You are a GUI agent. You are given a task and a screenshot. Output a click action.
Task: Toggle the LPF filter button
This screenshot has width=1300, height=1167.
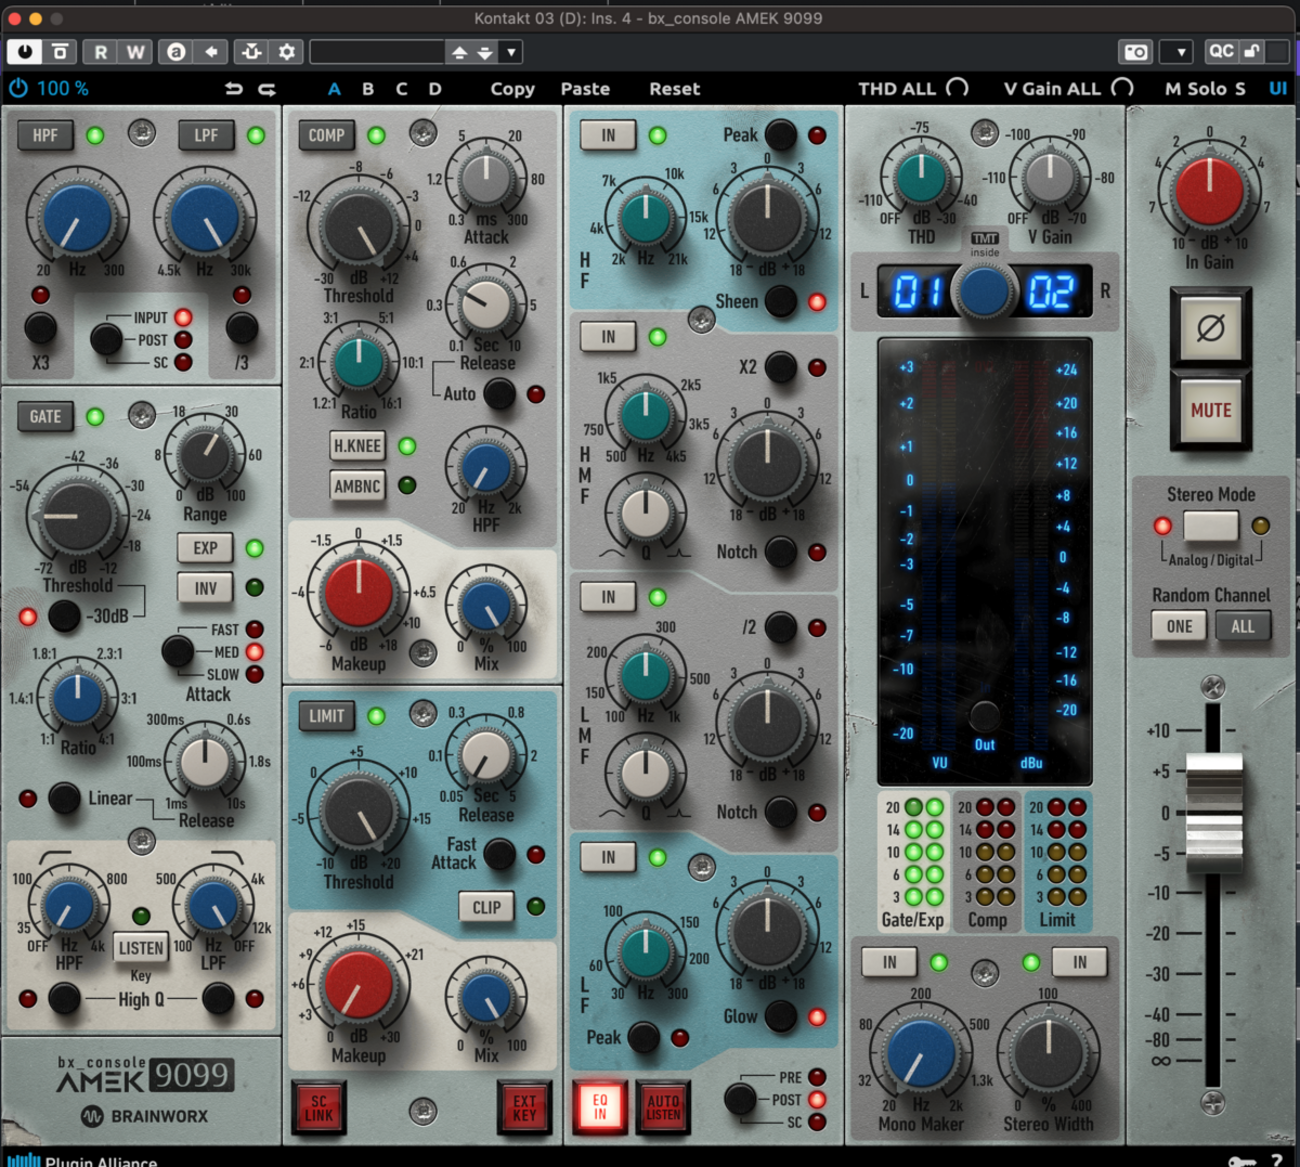[x=206, y=135]
